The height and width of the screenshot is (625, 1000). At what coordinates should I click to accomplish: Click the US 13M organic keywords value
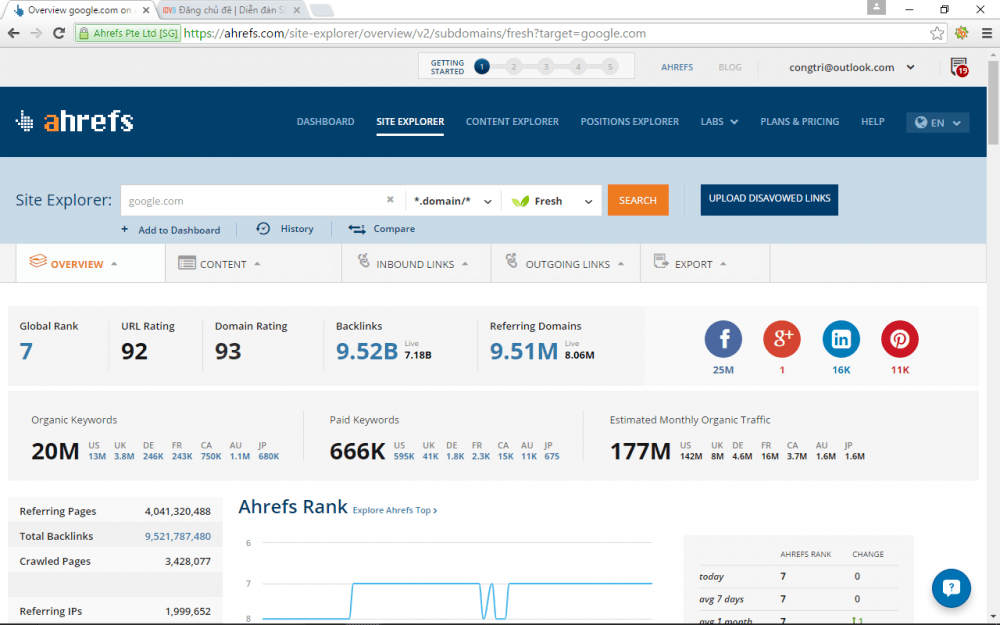pos(97,456)
